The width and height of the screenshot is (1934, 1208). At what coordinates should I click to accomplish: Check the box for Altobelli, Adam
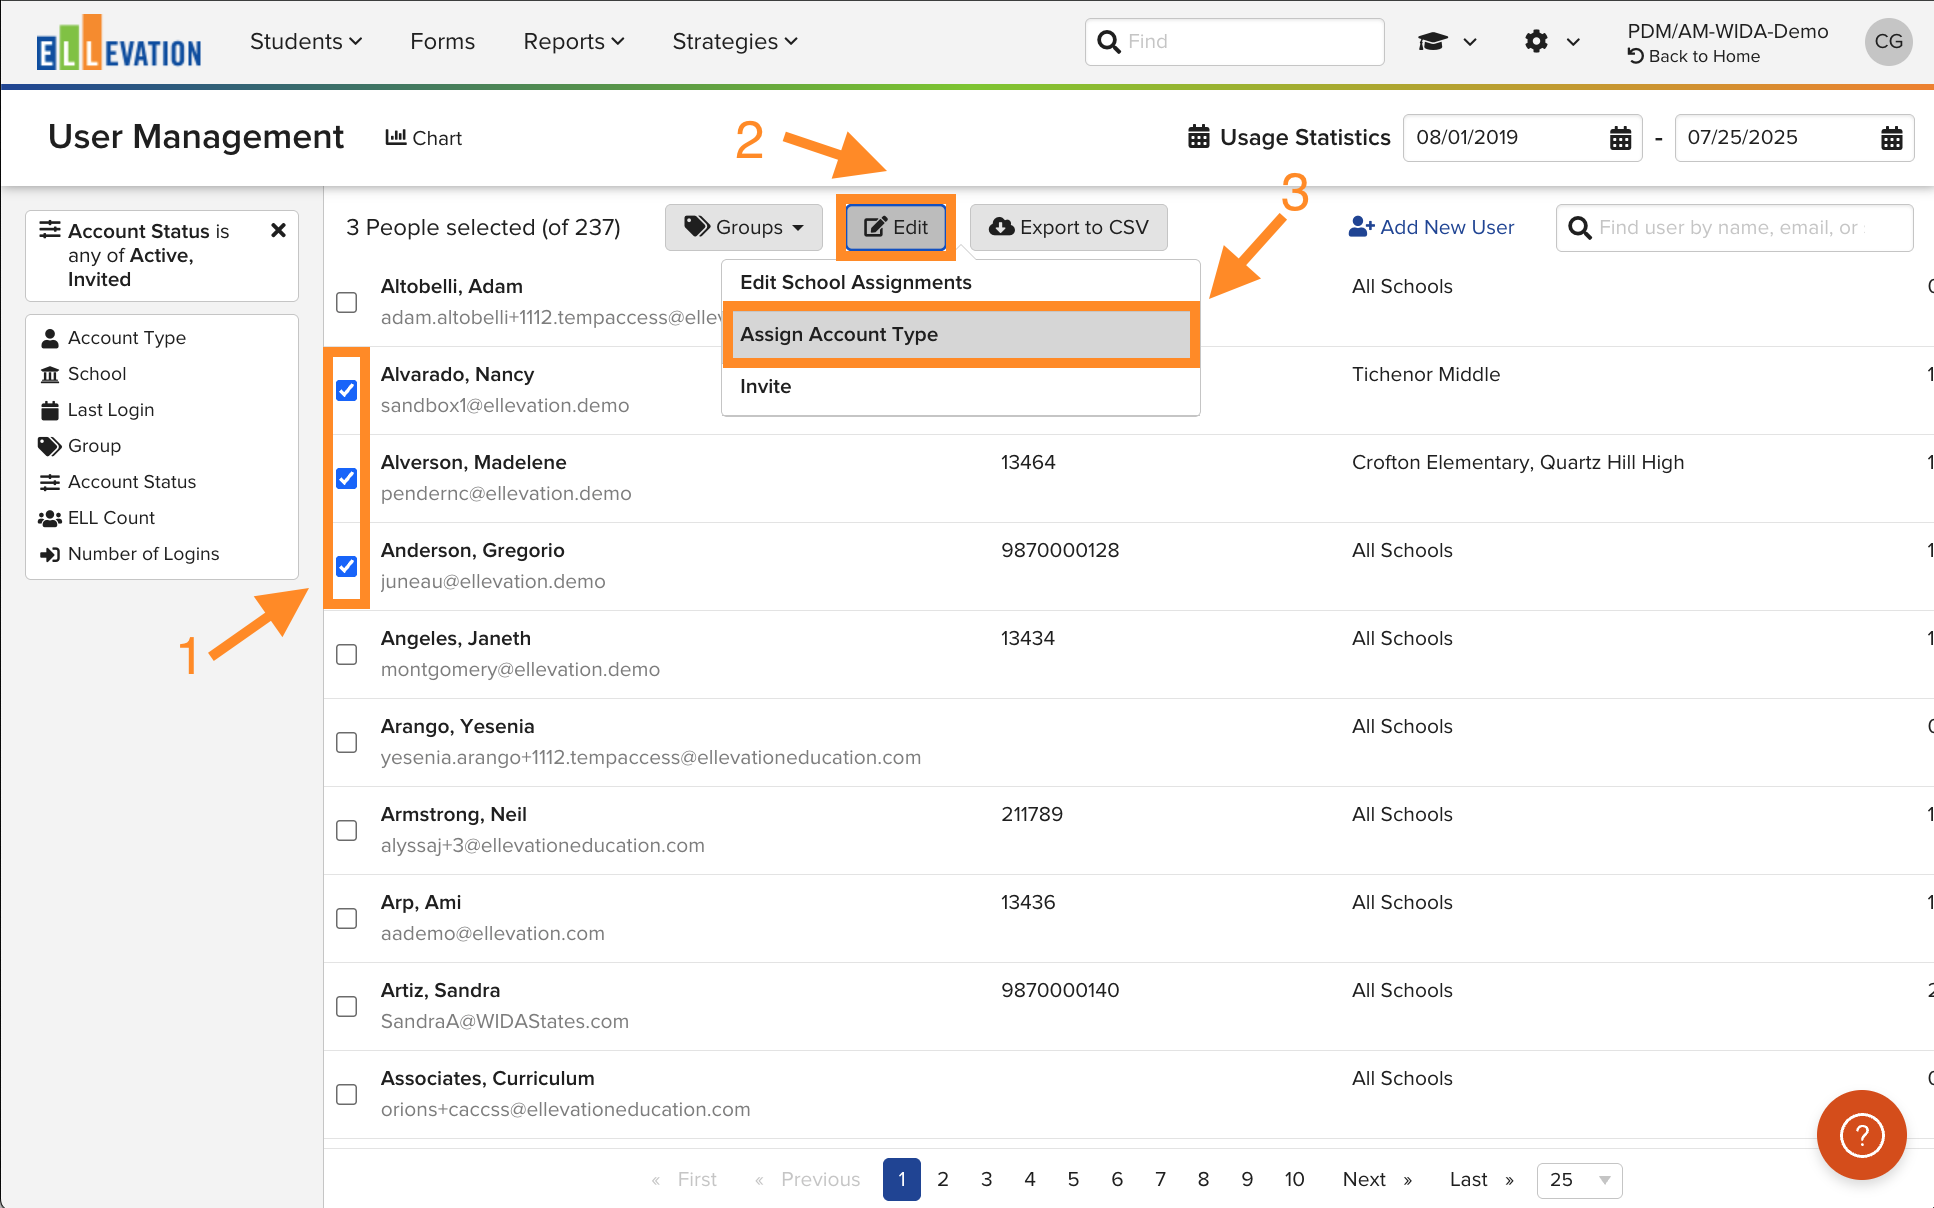pos(347,302)
